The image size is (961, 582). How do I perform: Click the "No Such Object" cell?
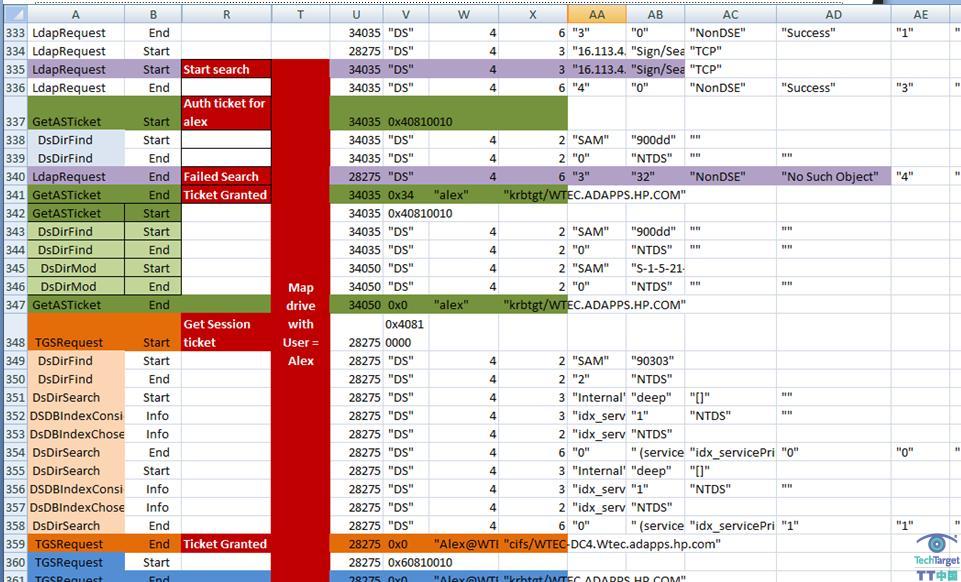(x=834, y=176)
